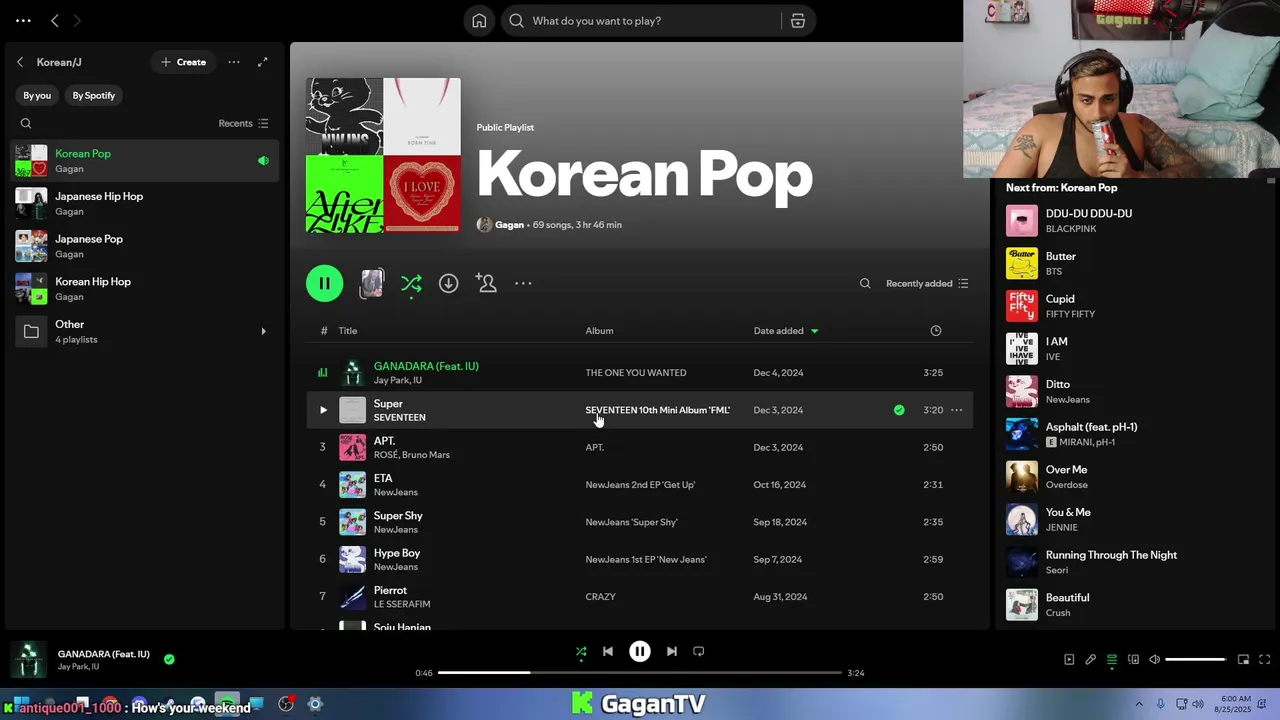
Task: Navigate back with top bar arrow
Action: point(55,20)
